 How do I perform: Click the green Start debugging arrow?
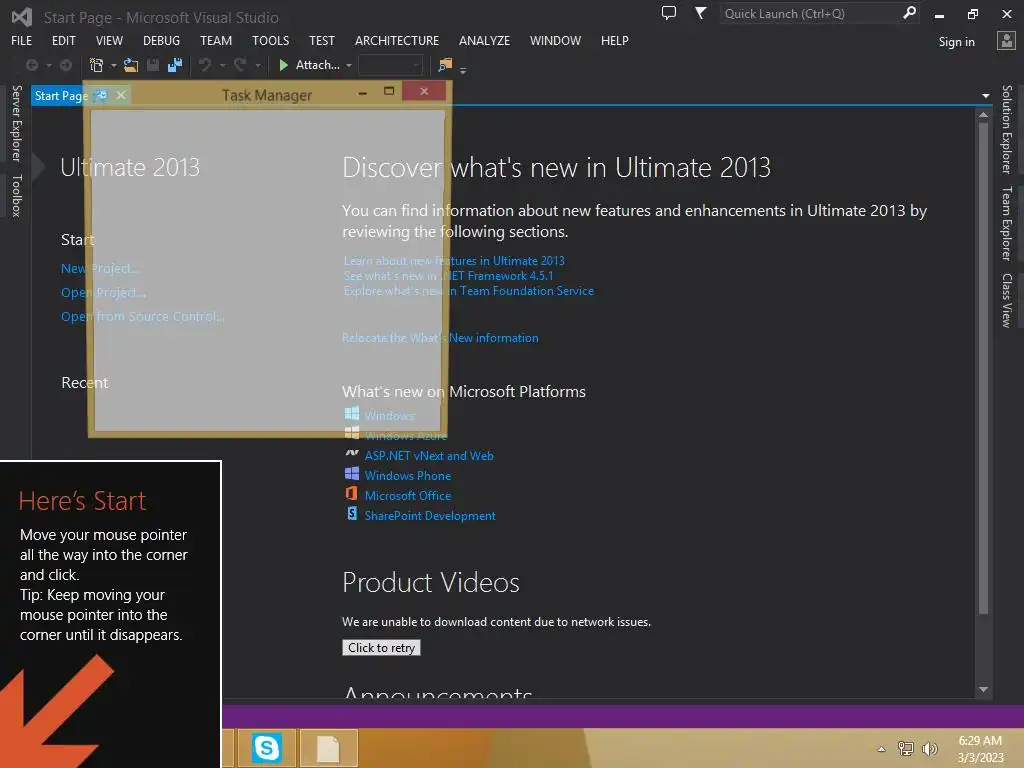[283, 65]
